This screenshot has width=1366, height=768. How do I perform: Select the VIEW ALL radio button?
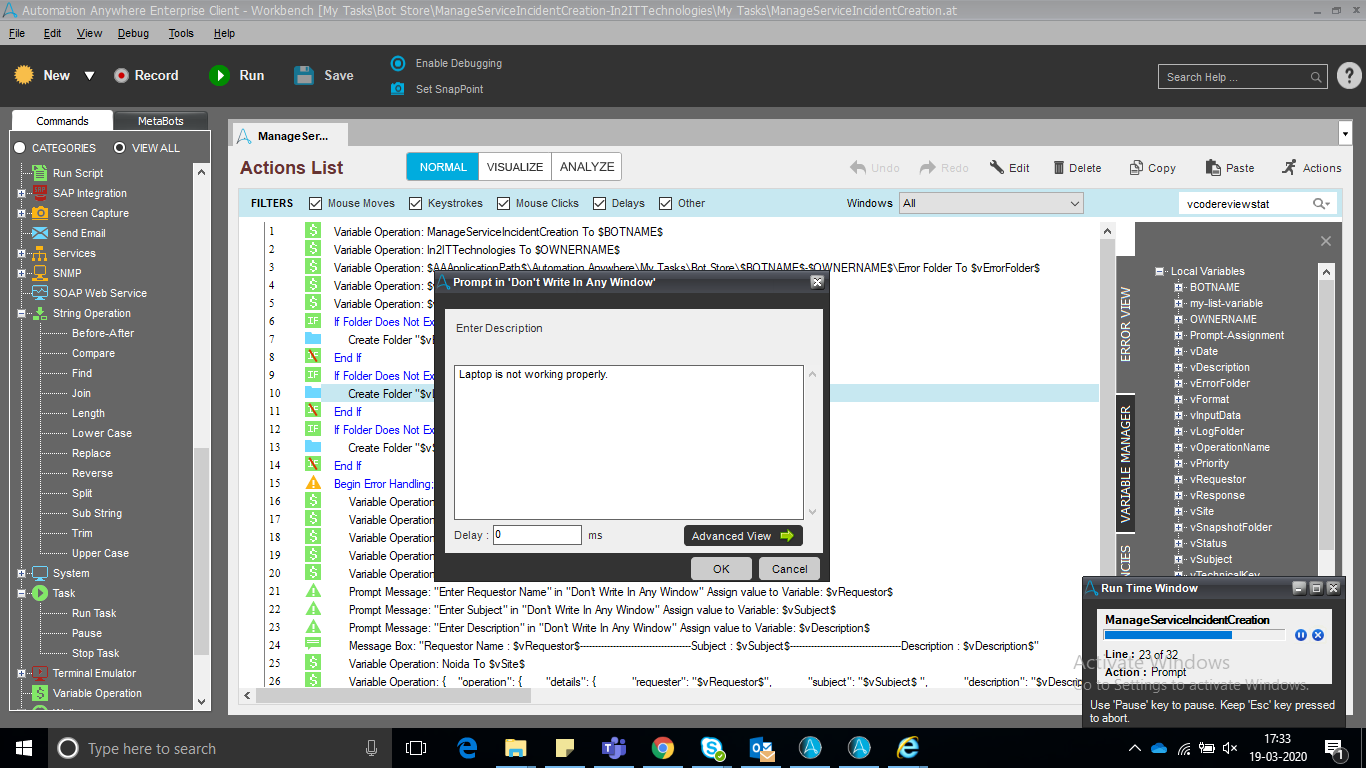coord(120,148)
